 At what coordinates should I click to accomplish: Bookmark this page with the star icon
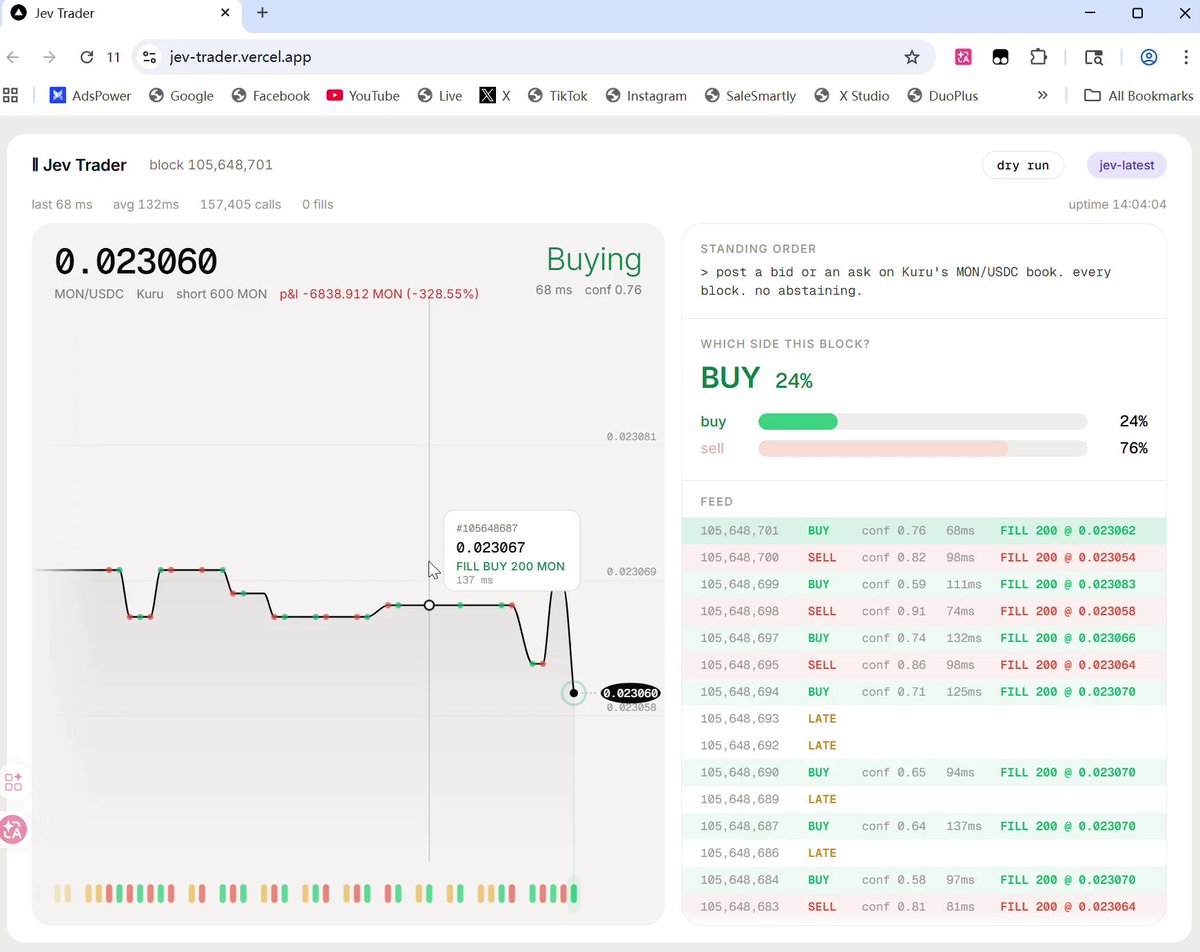(912, 57)
